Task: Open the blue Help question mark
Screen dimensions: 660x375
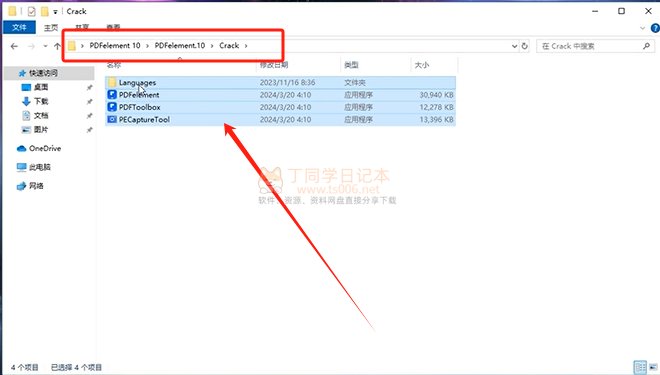Action: point(655,28)
